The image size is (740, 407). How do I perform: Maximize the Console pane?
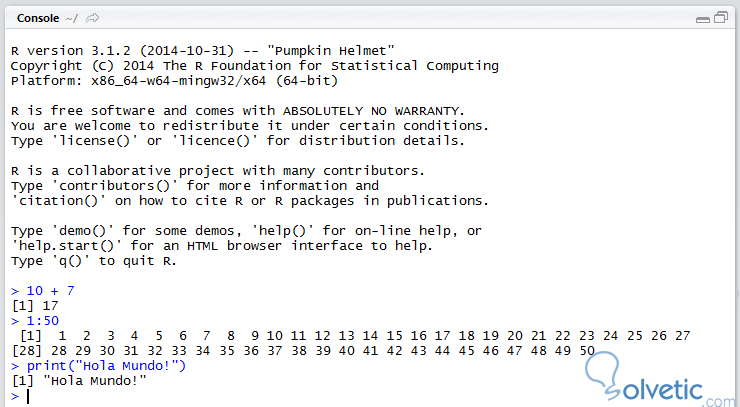pos(720,18)
